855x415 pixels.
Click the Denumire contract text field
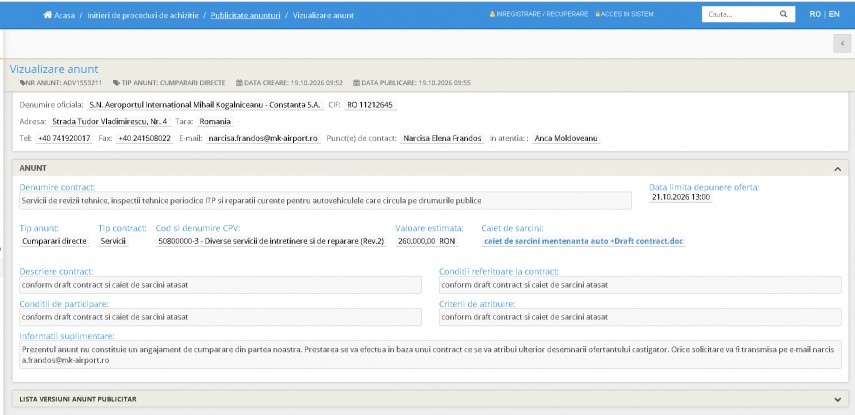[x=325, y=201]
